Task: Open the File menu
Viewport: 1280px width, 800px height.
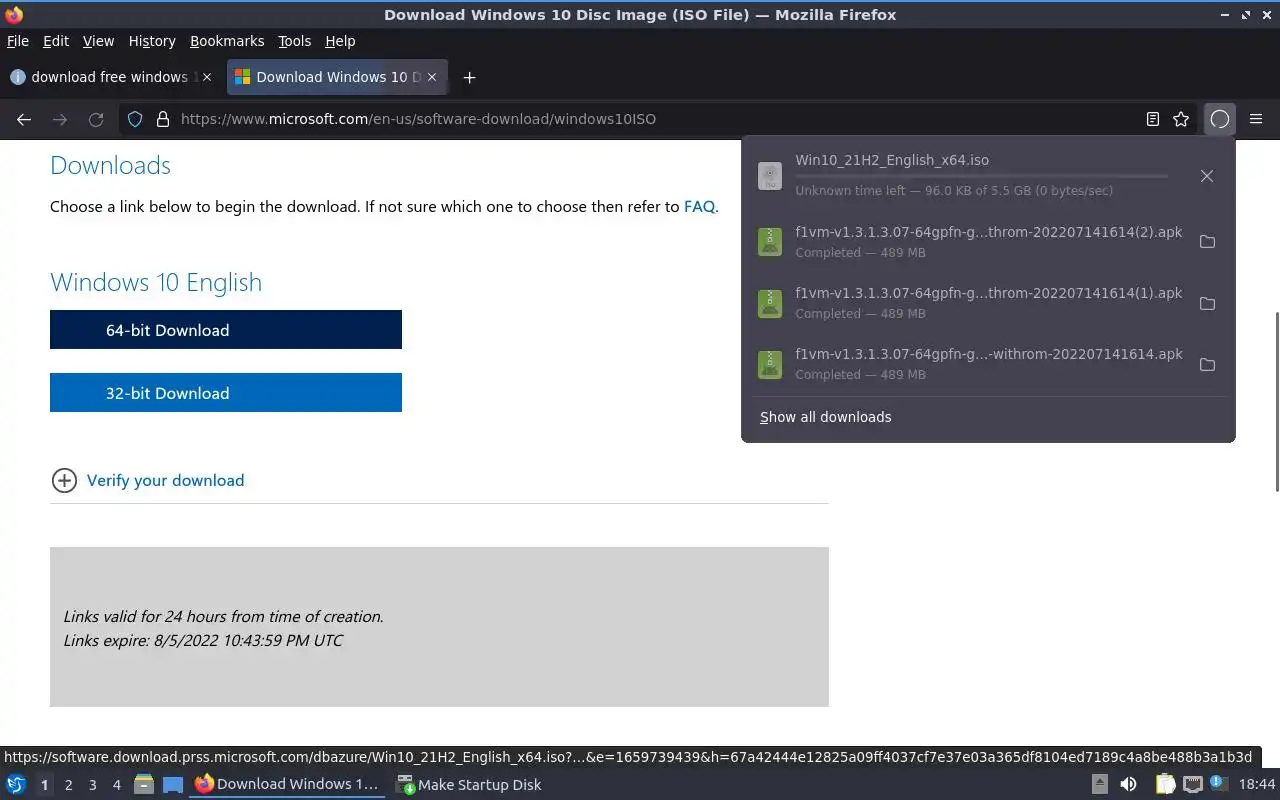Action: click(x=18, y=41)
